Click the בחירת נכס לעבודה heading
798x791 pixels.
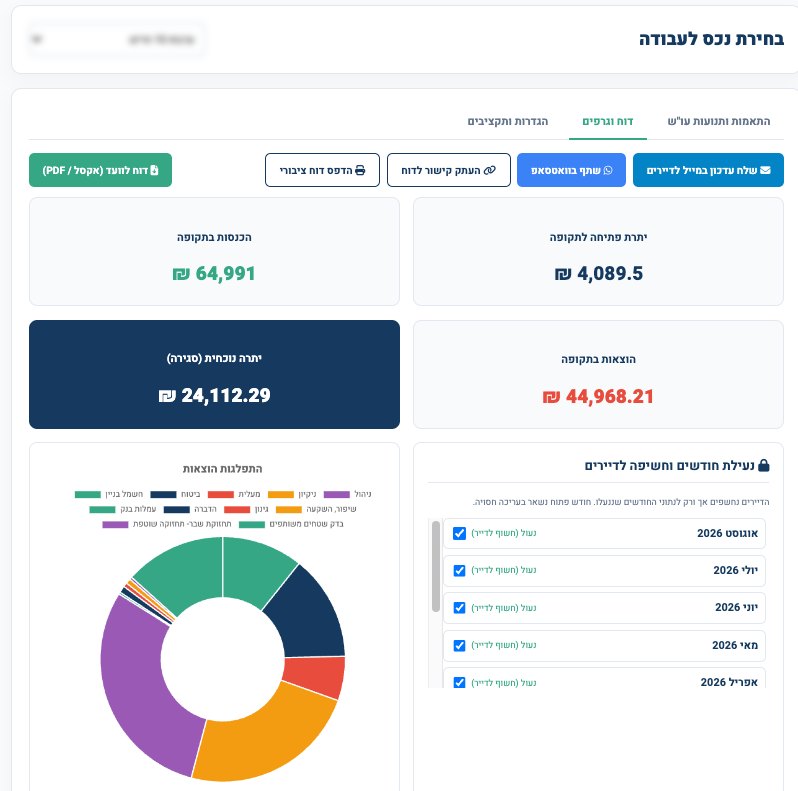pos(711,39)
